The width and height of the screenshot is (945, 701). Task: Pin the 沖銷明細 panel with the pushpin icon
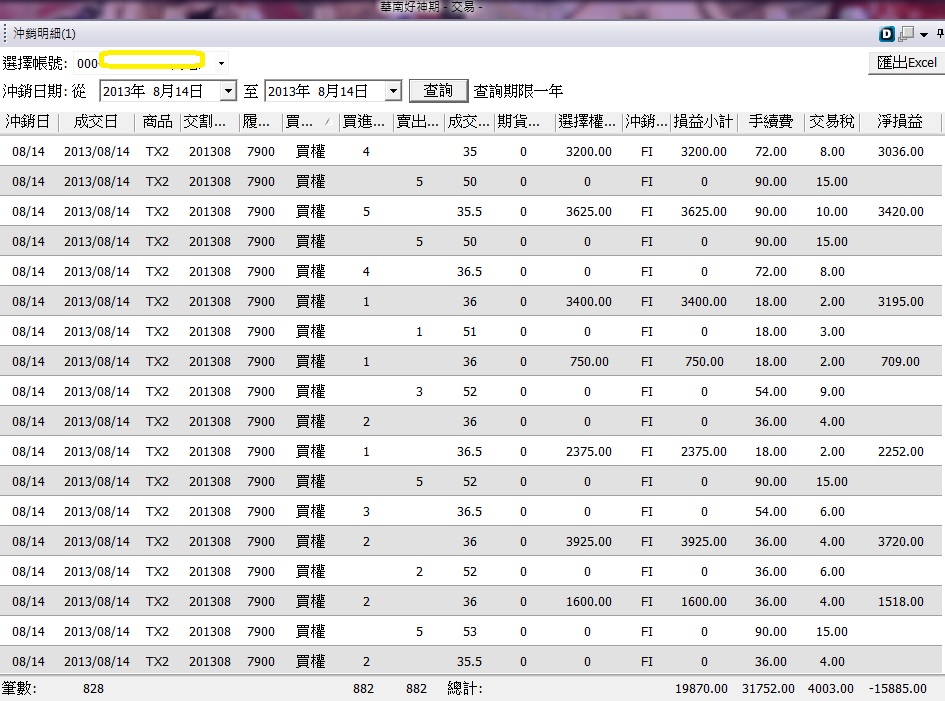940,34
